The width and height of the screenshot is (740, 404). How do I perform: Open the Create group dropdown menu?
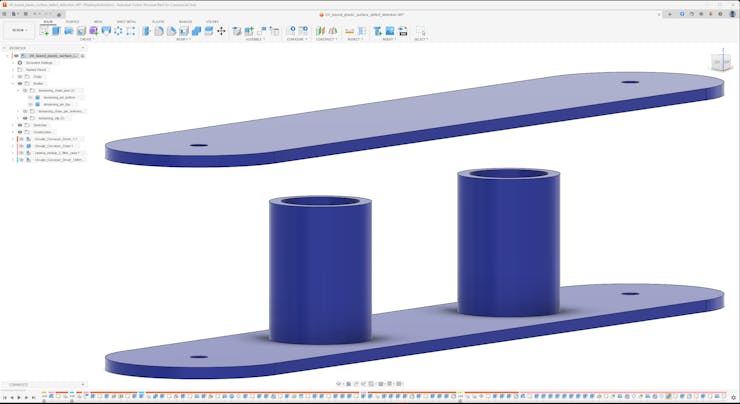[x=87, y=40]
